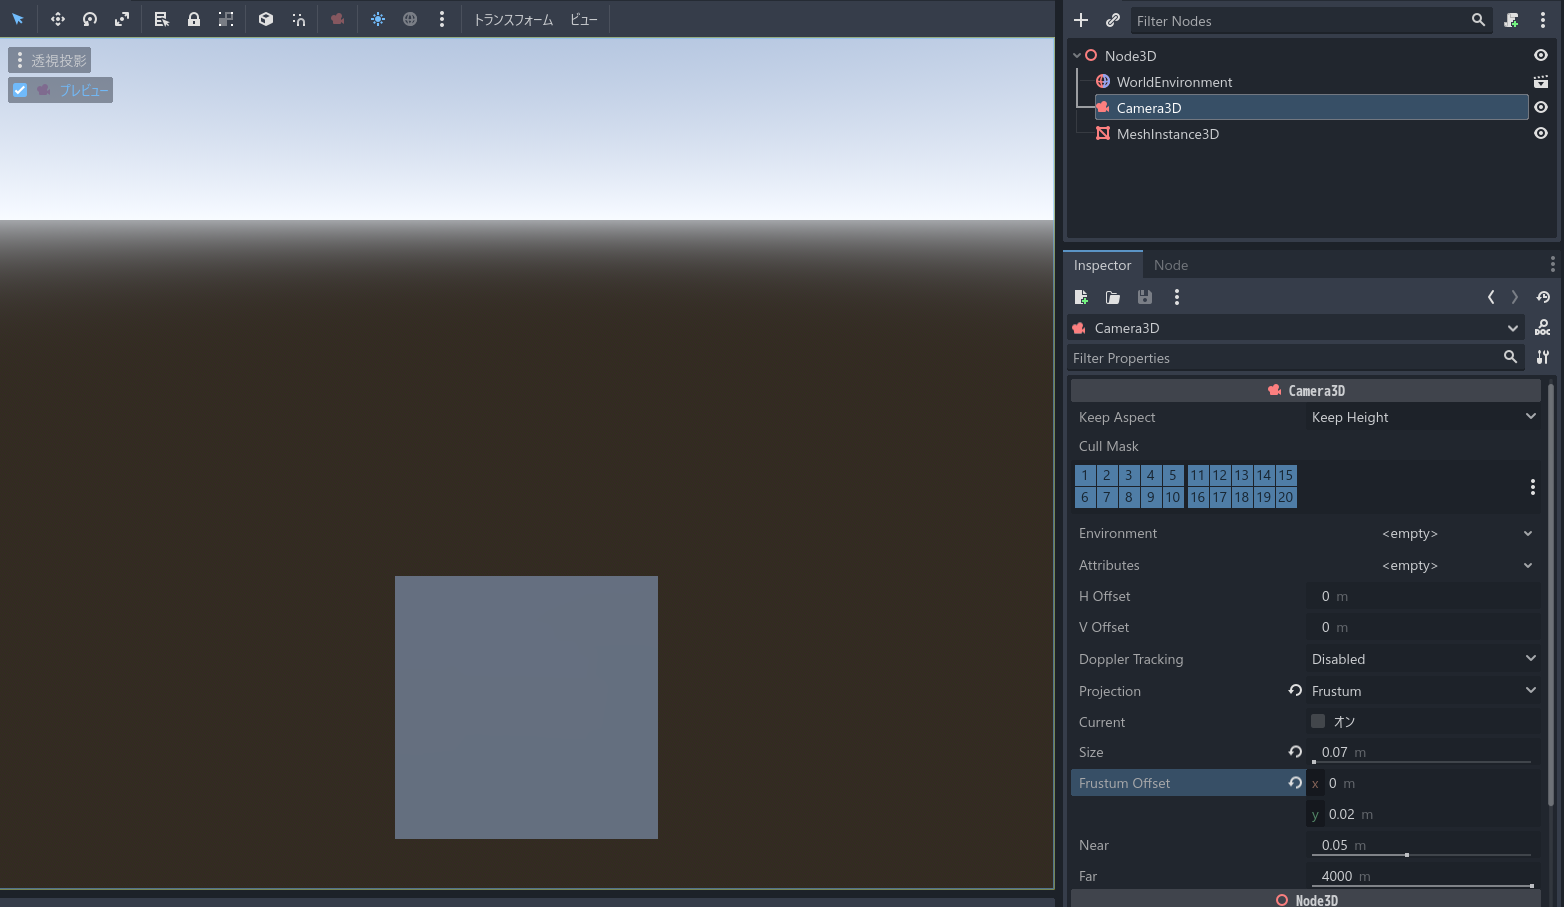Toggle the environment preview globe icon
The width and height of the screenshot is (1564, 907).
410,19
